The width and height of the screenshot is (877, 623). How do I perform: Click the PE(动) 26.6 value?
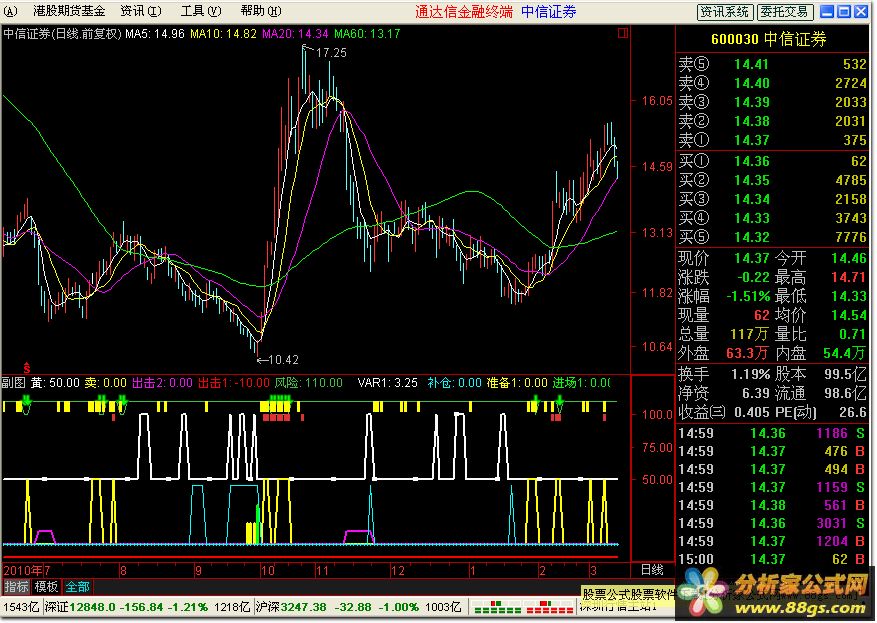(x=852, y=413)
